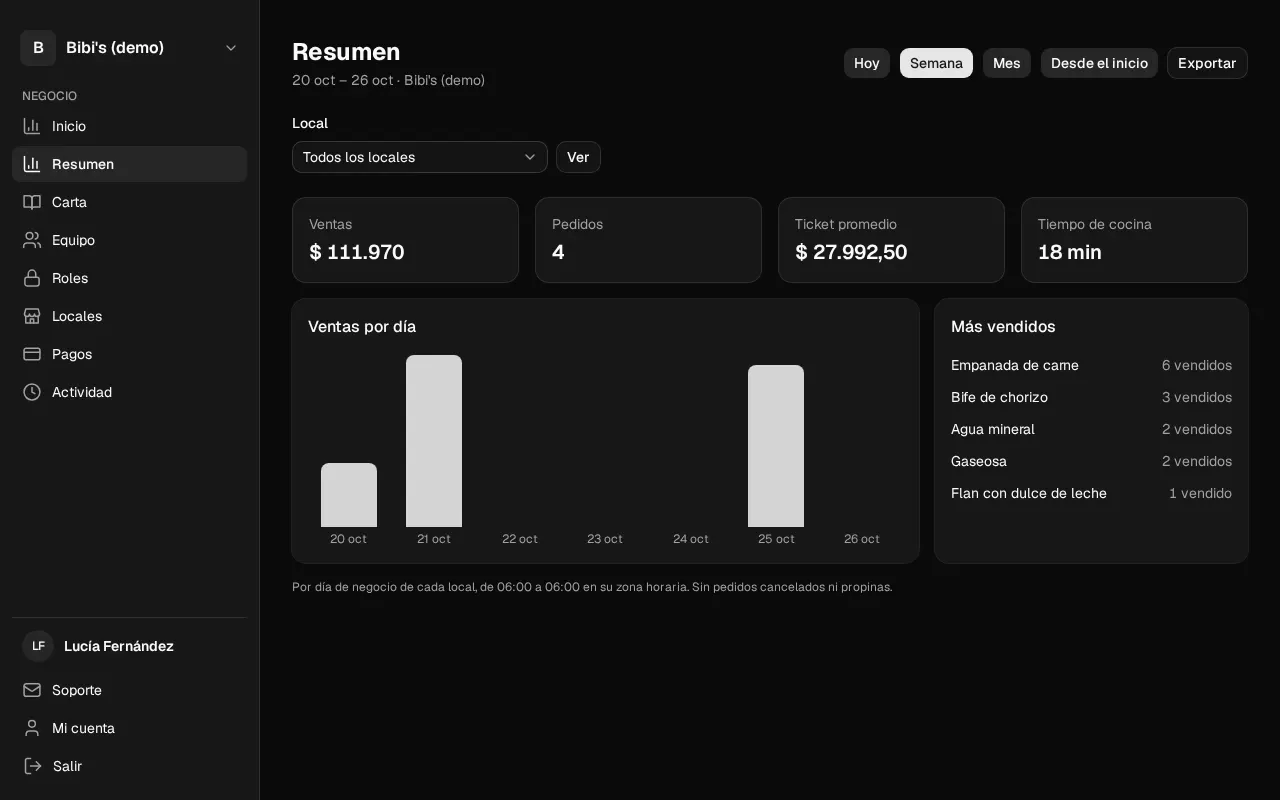Click the Exportar button
The width and height of the screenshot is (1280, 800).
pos(1207,63)
